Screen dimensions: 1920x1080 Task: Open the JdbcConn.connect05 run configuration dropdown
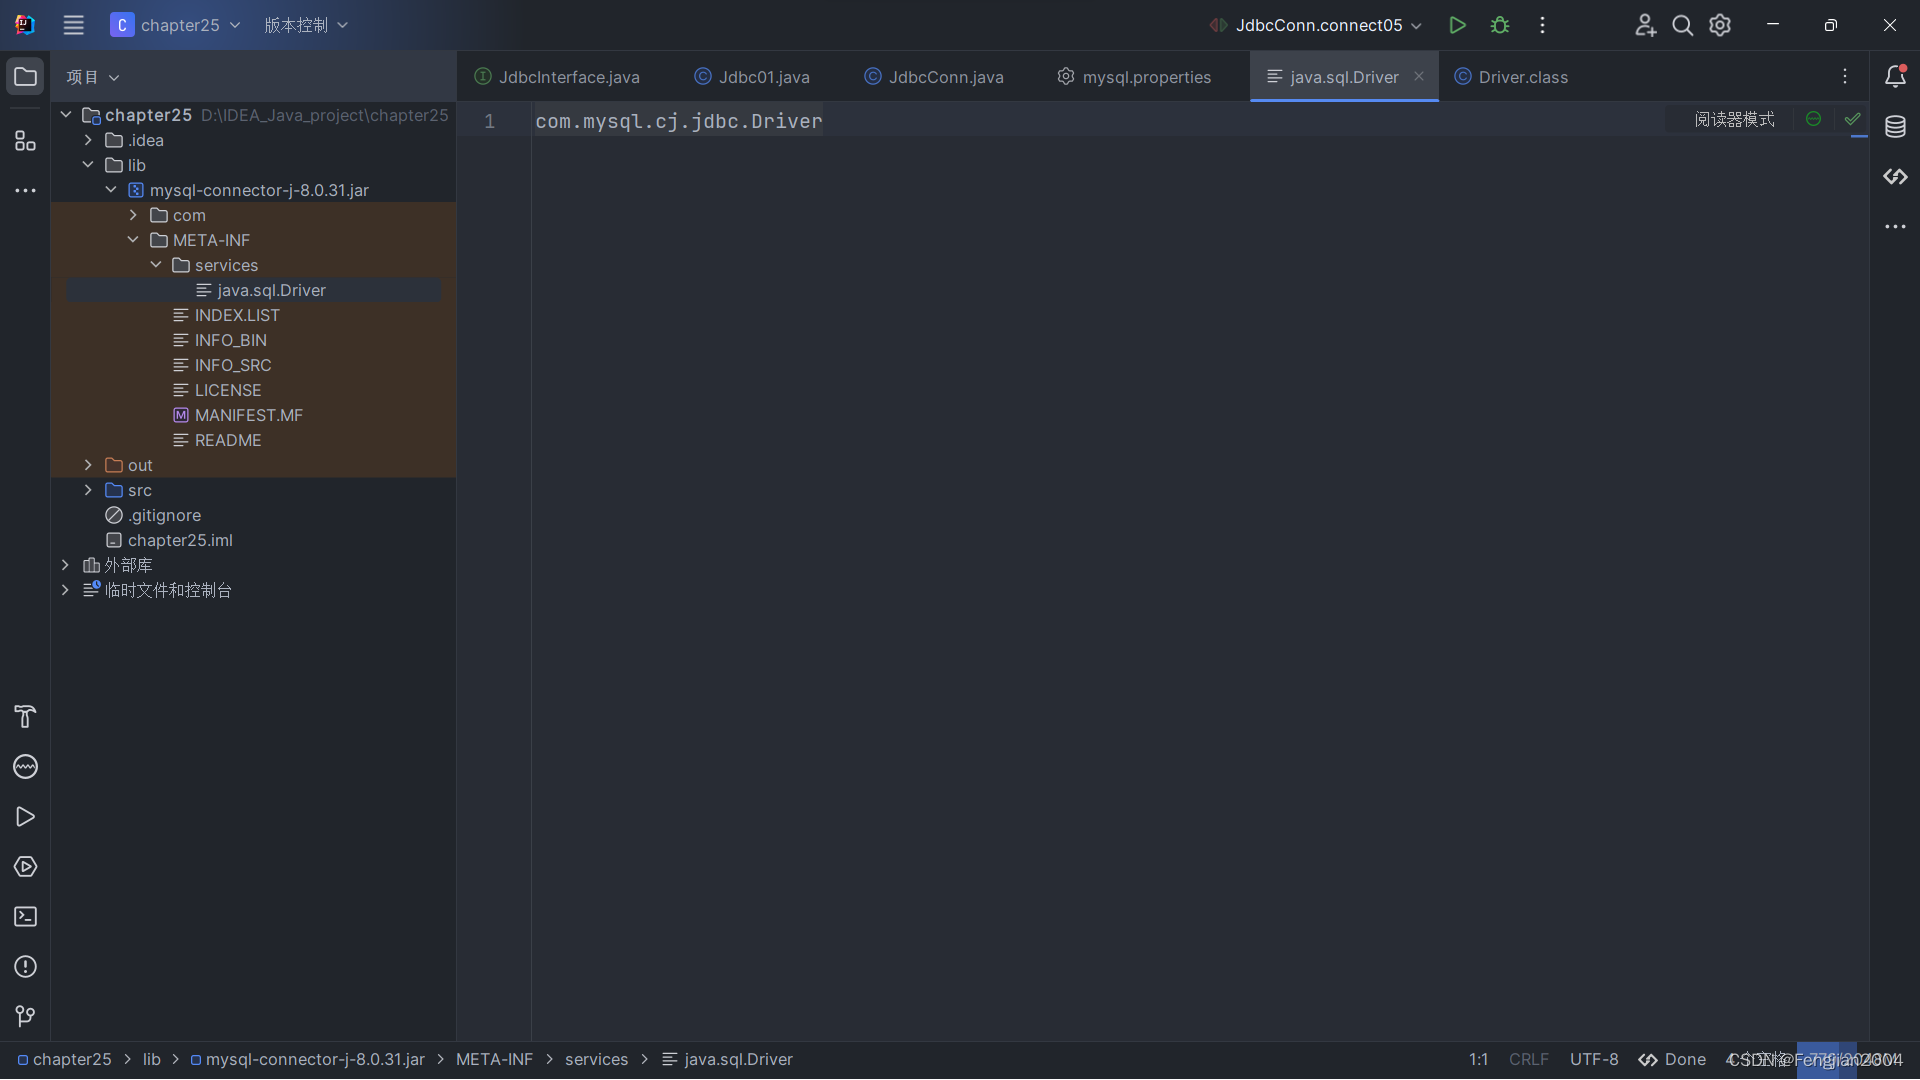click(1320, 25)
